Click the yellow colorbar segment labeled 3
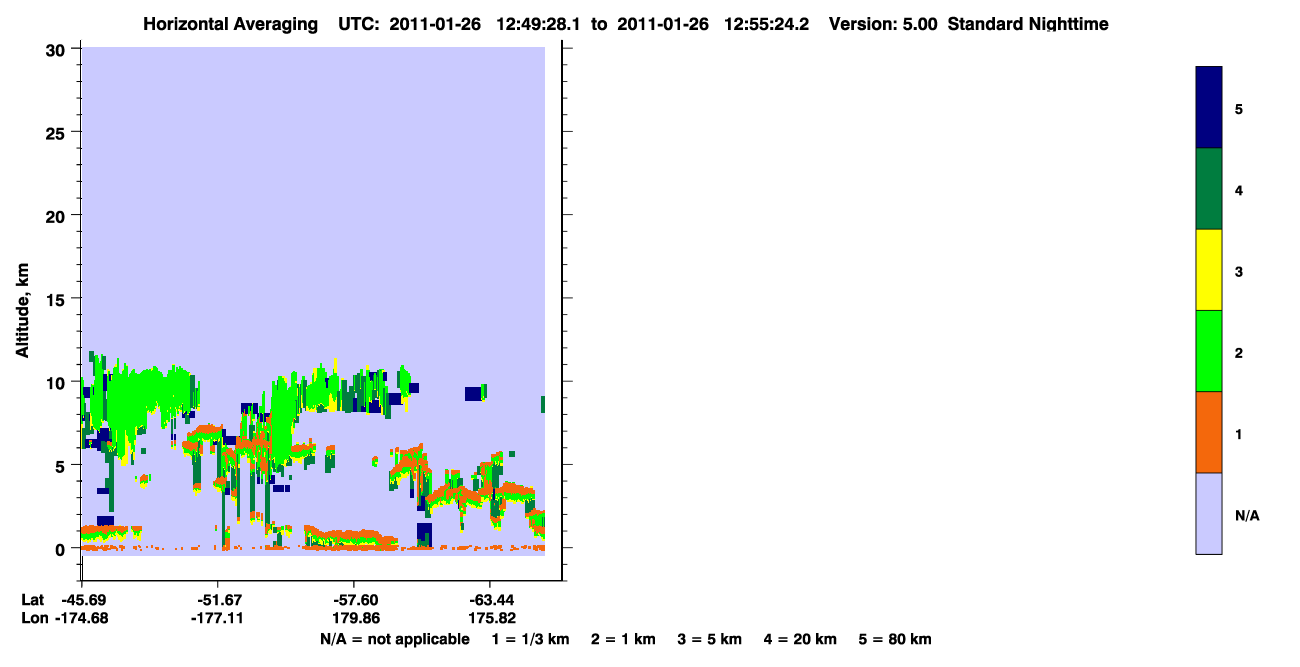Viewport: 1300px width, 667px height. (1209, 270)
